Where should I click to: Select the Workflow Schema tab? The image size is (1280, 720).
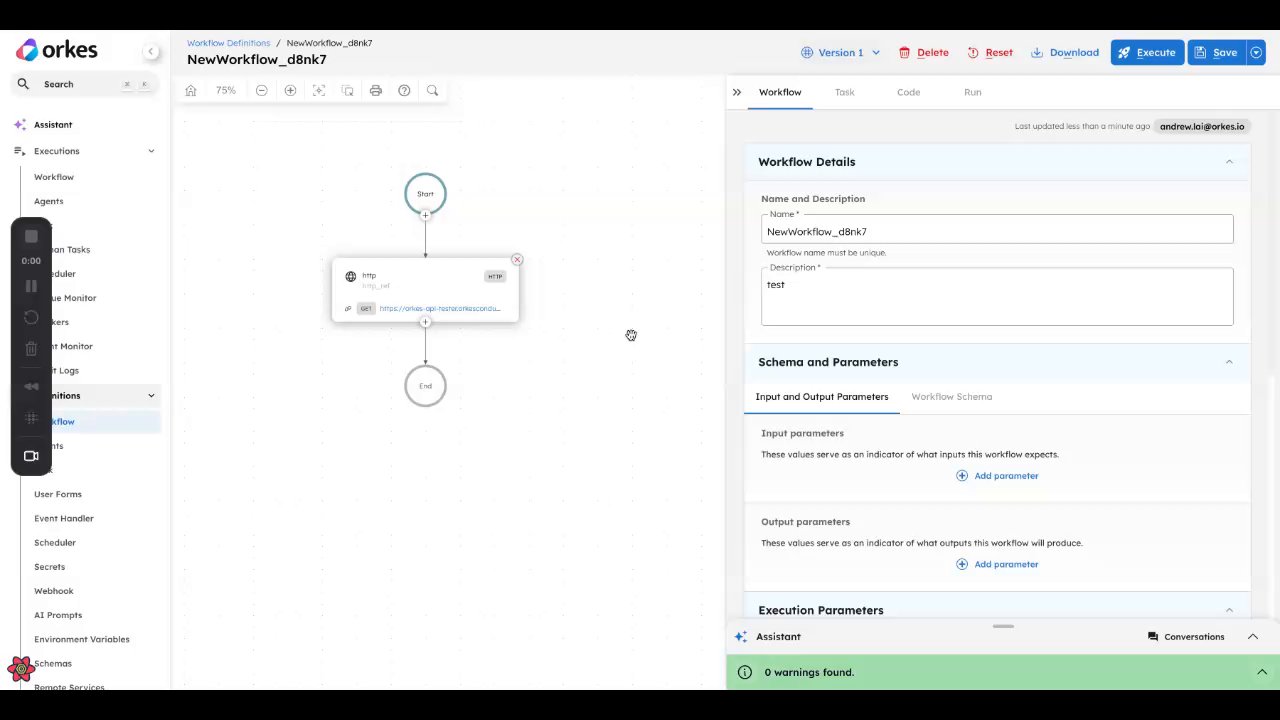pos(952,397)
